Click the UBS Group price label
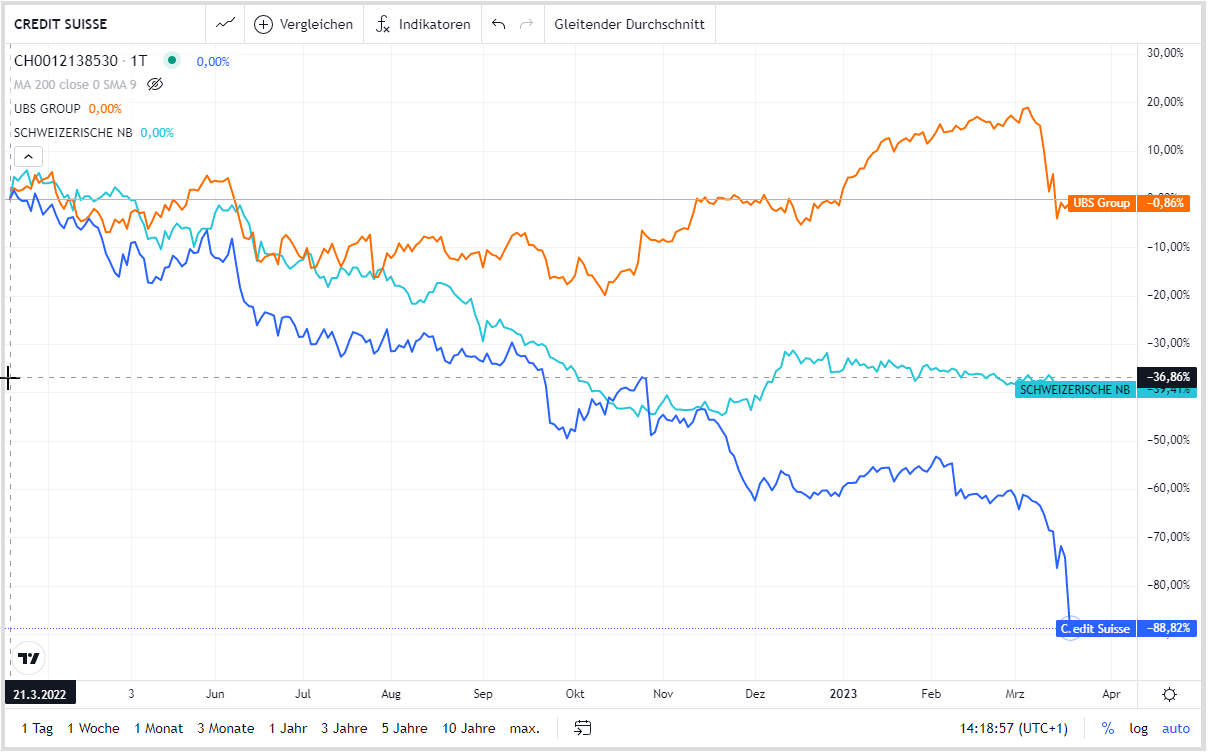 tap(1101, 203)
